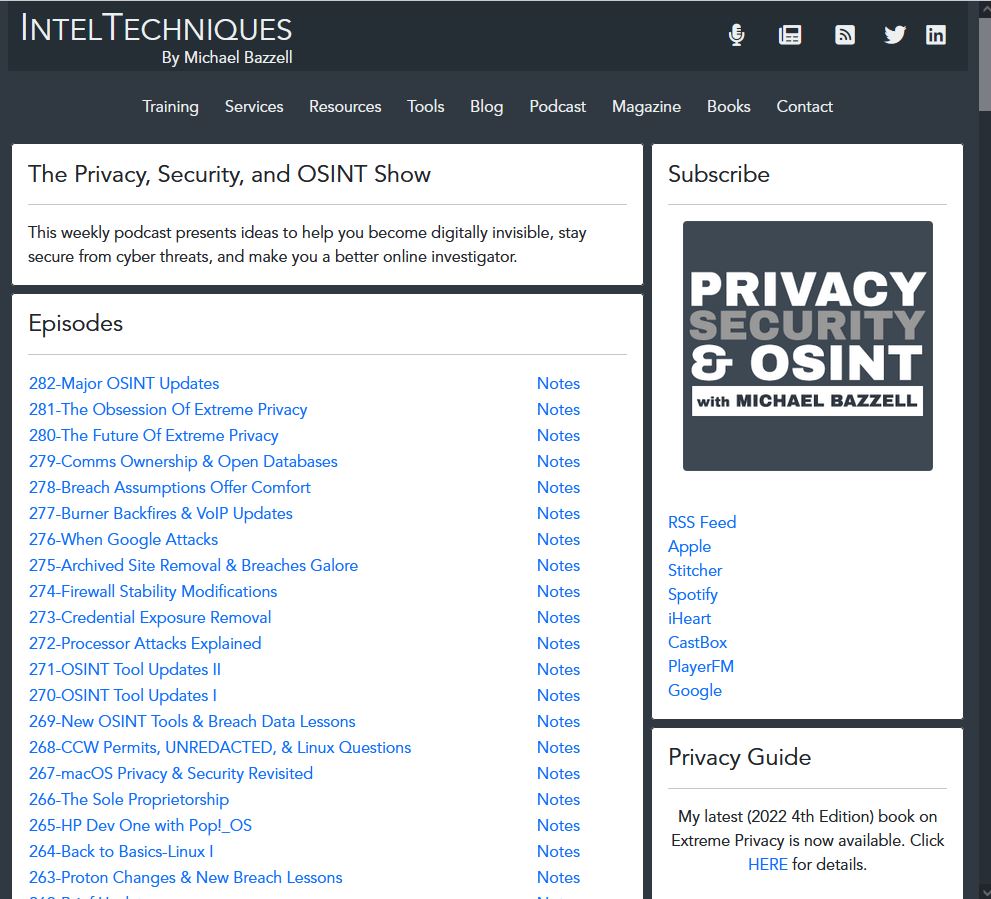Open episode 270-OSINT Tool Updates I
Screen dimensions: 991x899
point(123,695)
